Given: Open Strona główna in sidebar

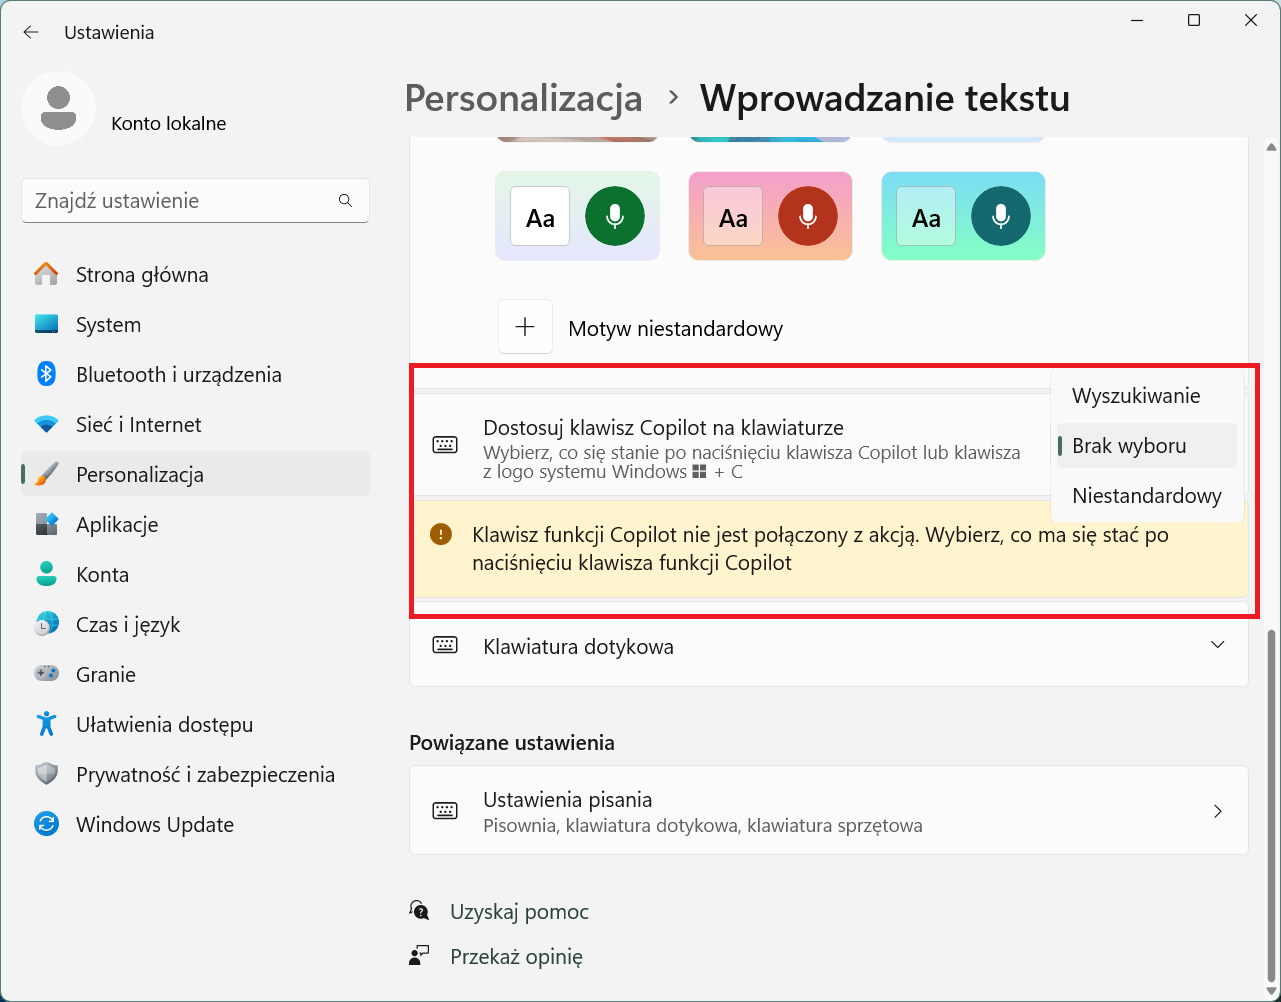Looking at the screenshot, I should 195,274.
